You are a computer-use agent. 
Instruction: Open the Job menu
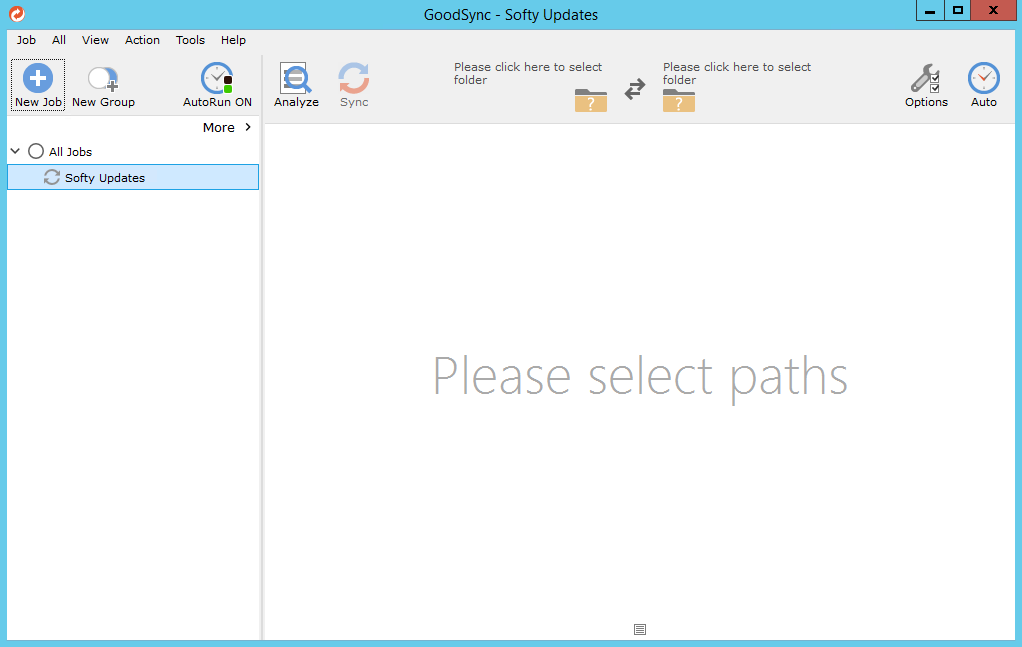click(x=26, y=40)
